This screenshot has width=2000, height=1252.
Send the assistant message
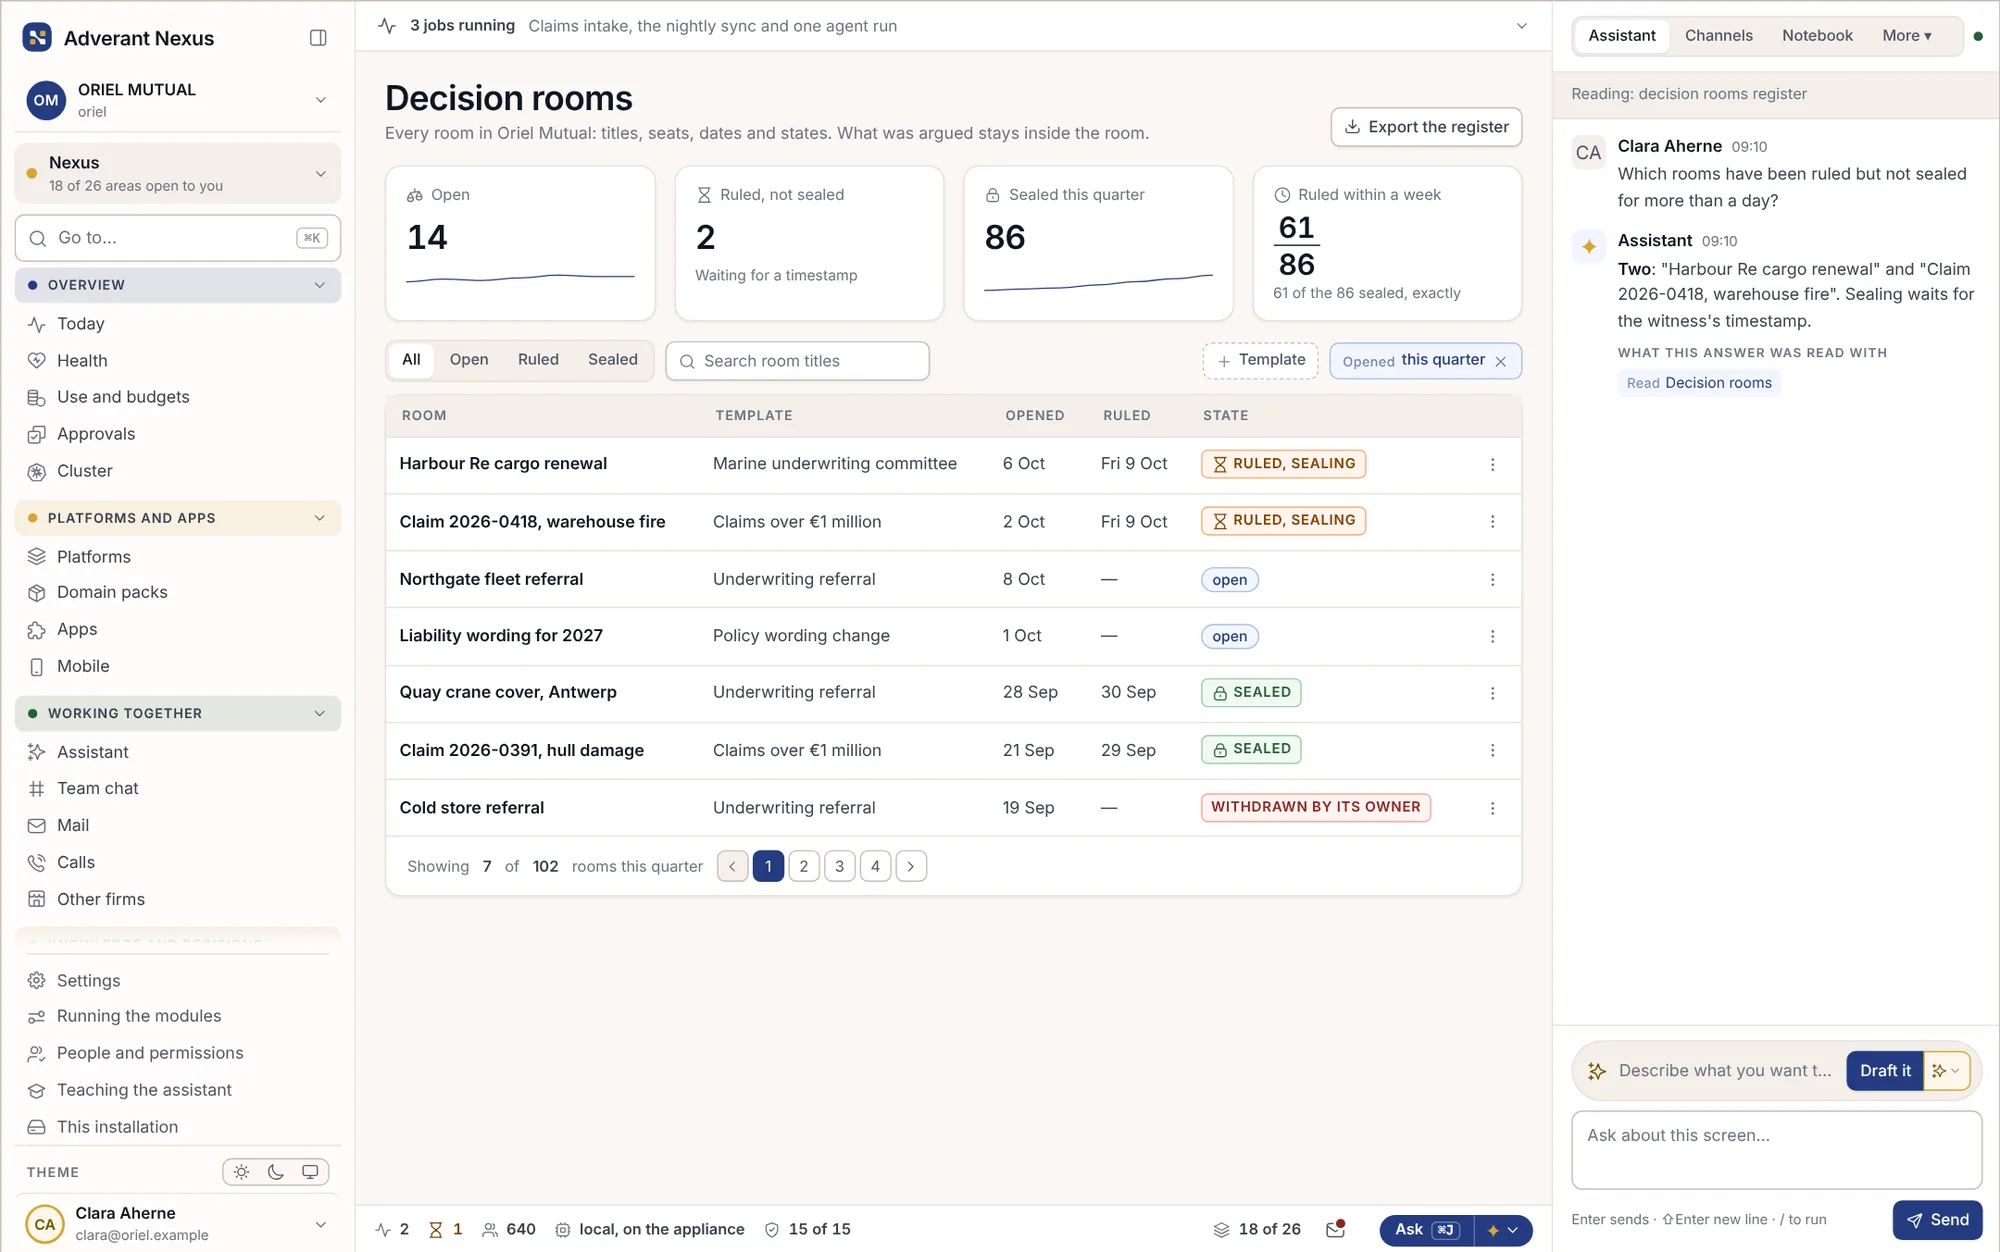tap(1937, 1220)
